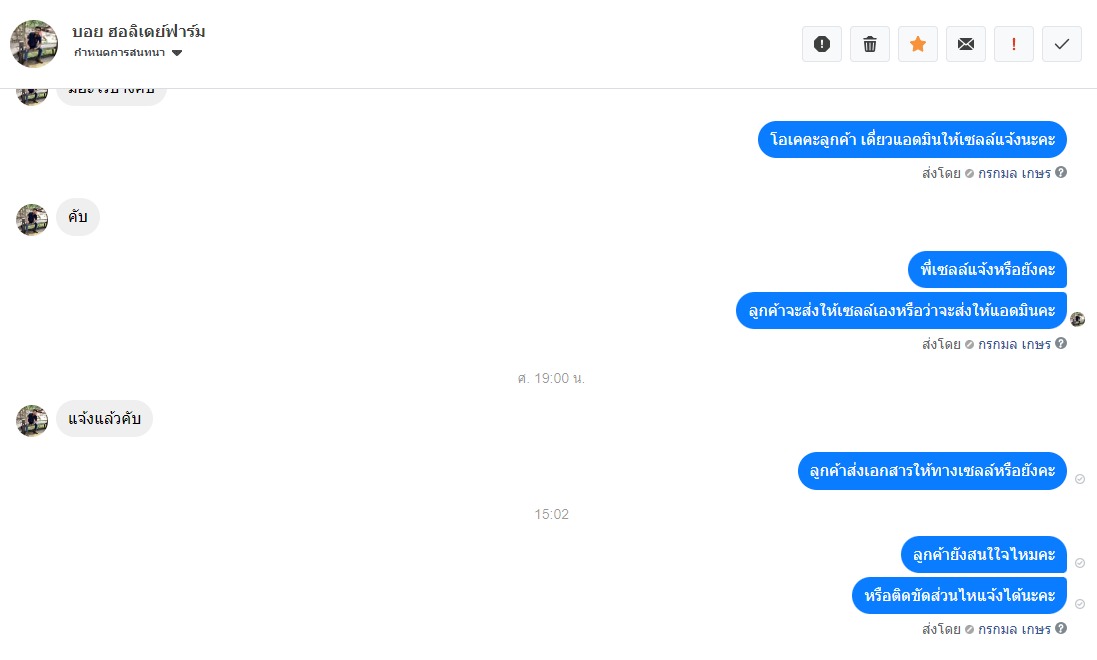Expand the กำหนดการสนทนา dropdown arrow
Image resolution: width=1097 pixels, height=660 pixels.
pyautogui.click(x=177, y=53)
